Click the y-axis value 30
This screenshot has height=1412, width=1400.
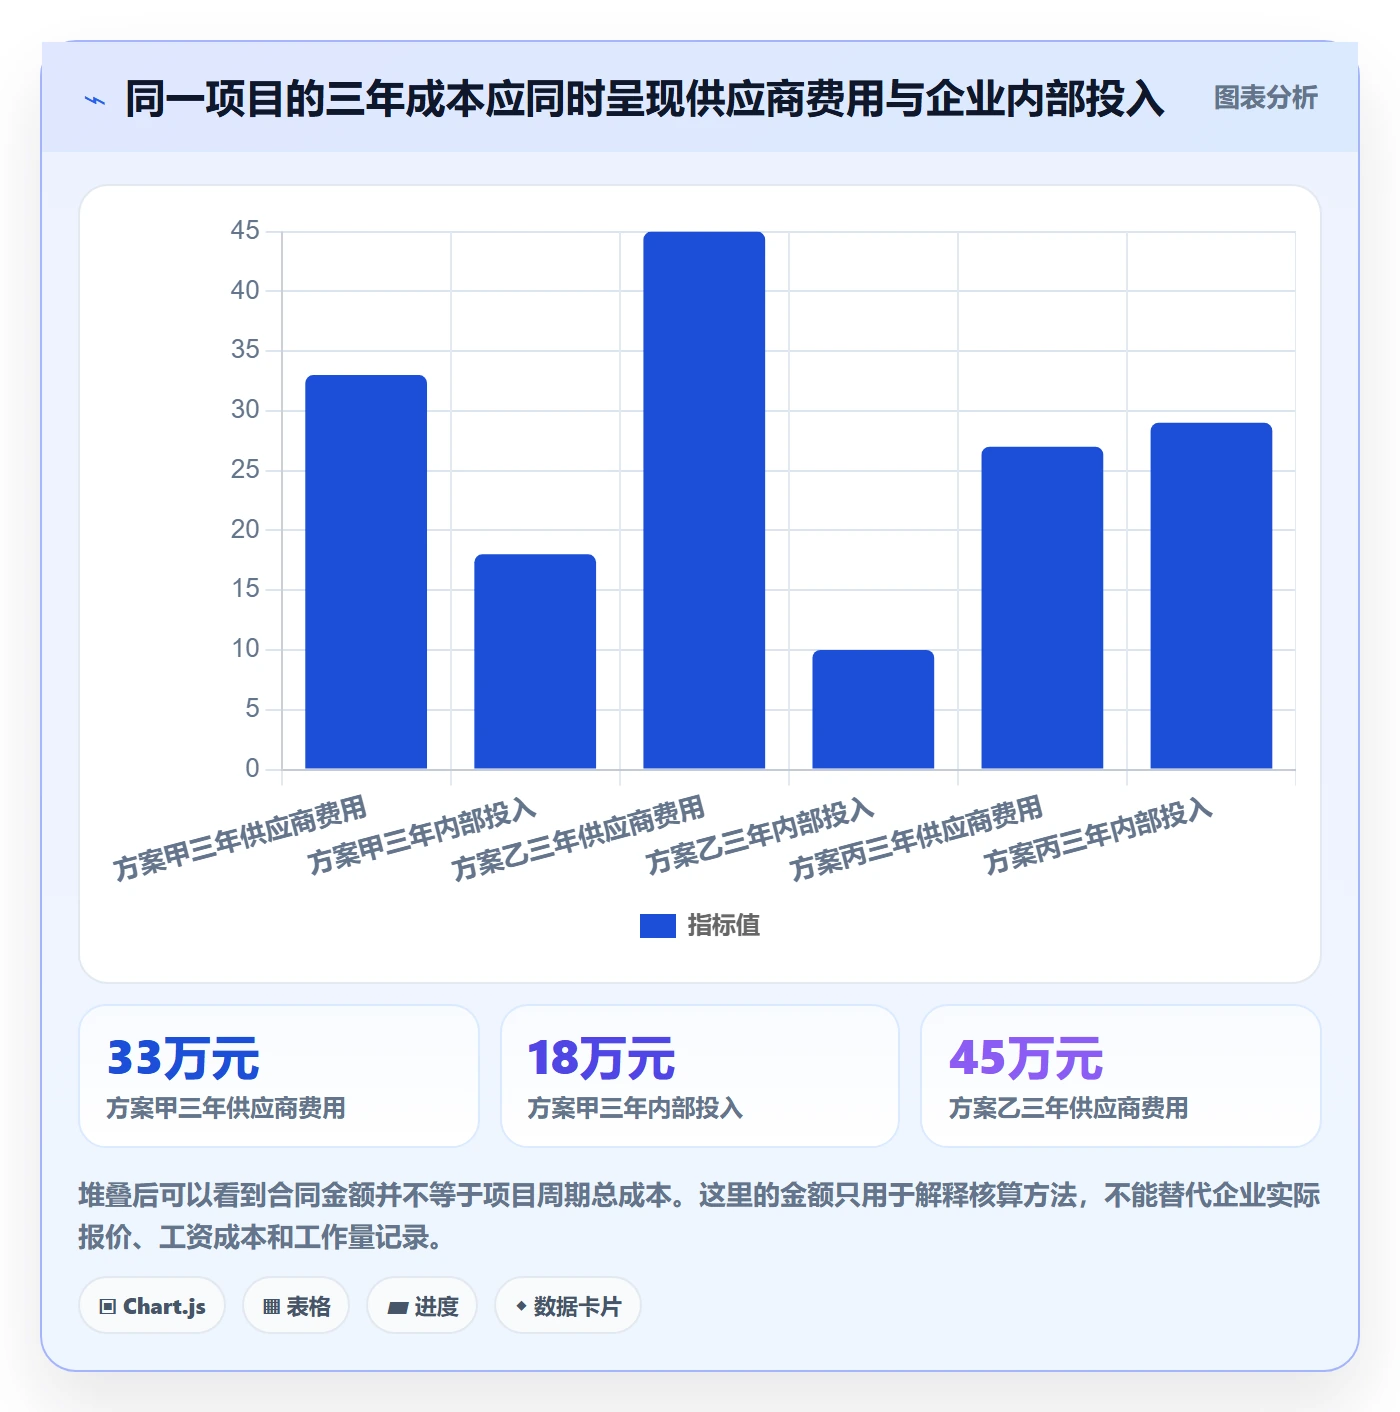coord(245,410)
